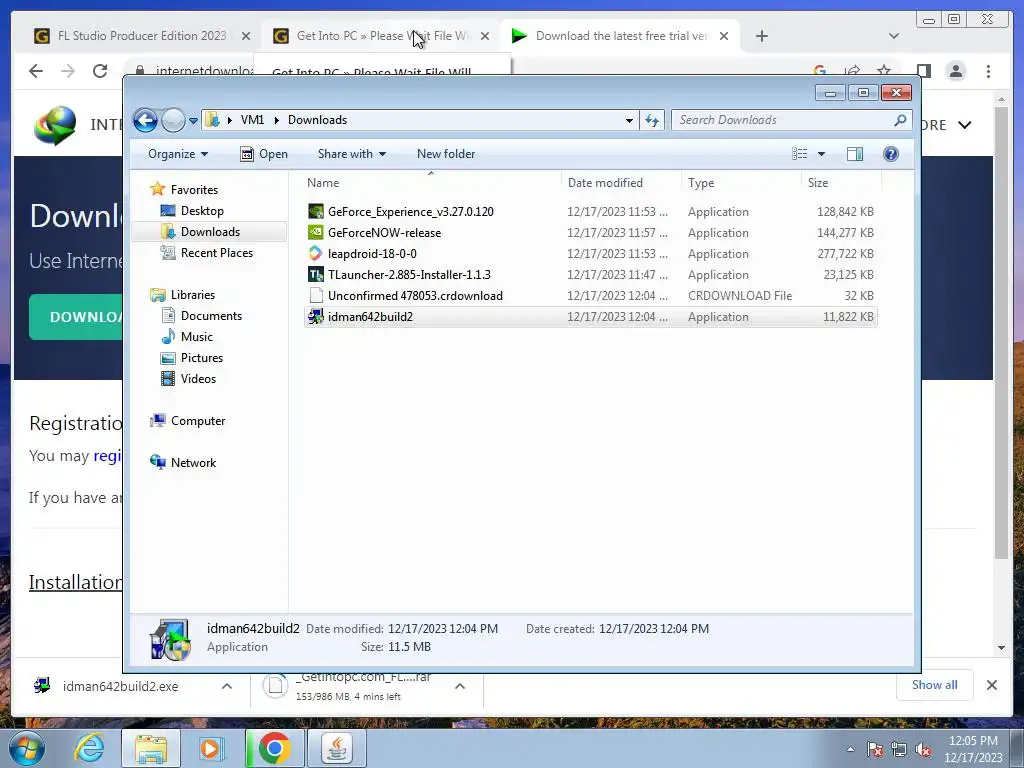Open the view options dropdown arrow
The height and width of the screenshot is (768, 1024).
pyautogui.click(x=822, y=154)
